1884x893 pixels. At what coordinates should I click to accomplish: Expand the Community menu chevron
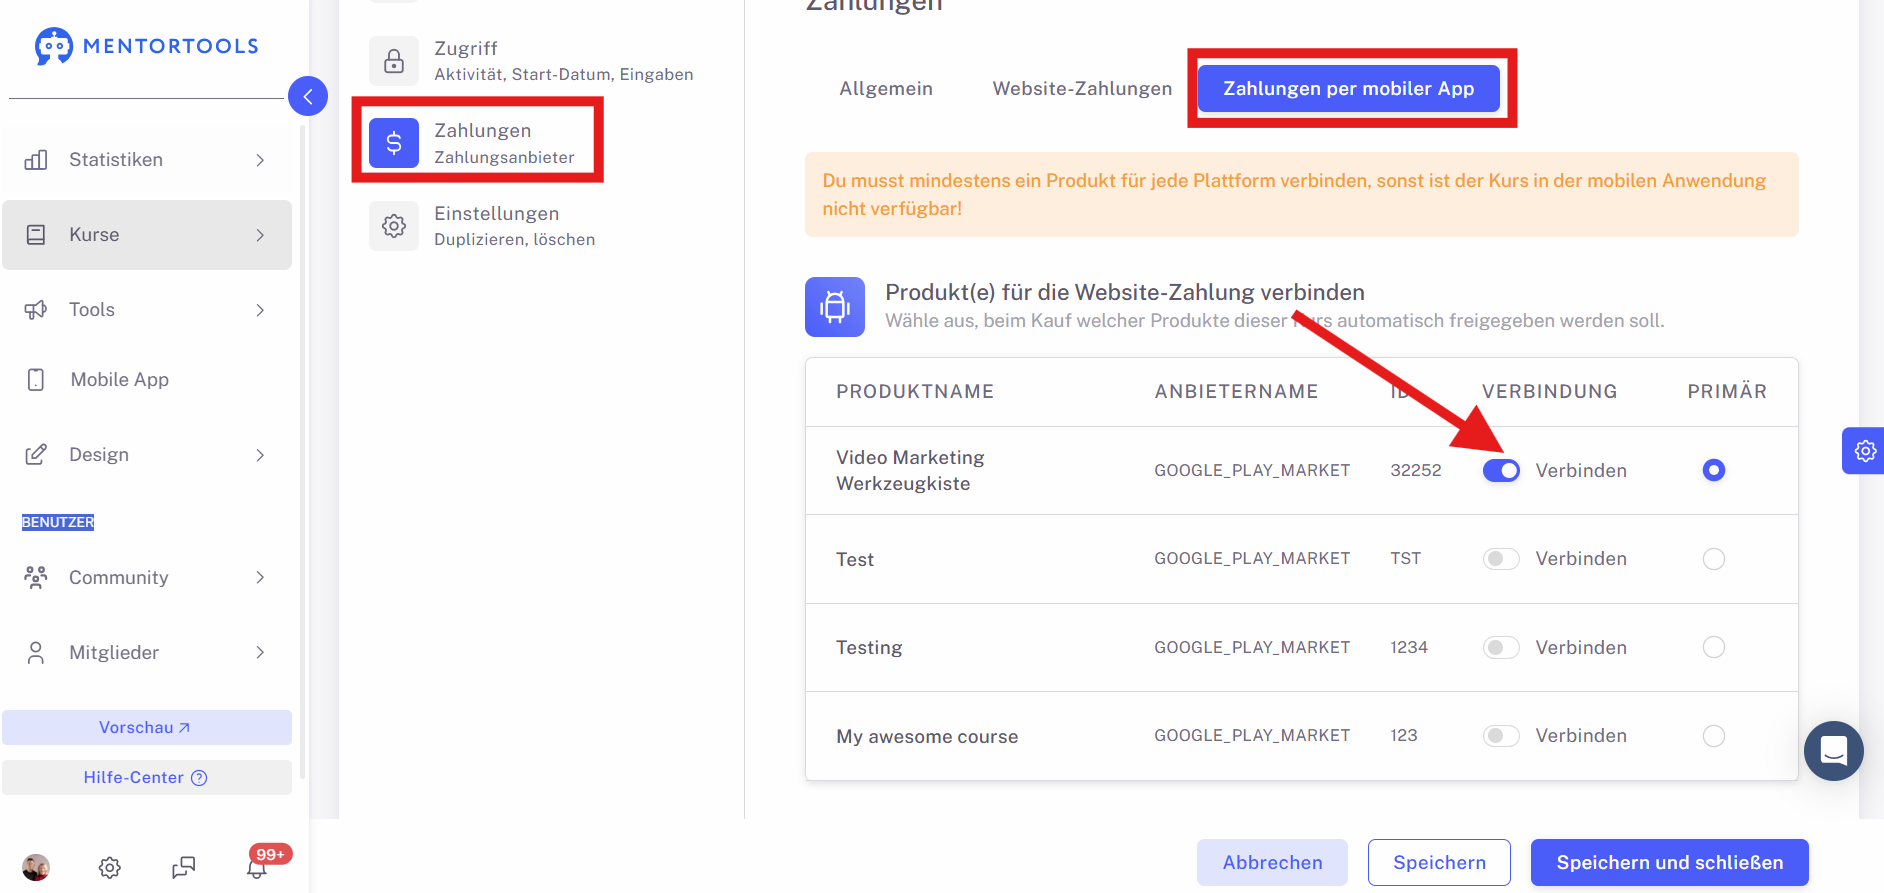260,577
